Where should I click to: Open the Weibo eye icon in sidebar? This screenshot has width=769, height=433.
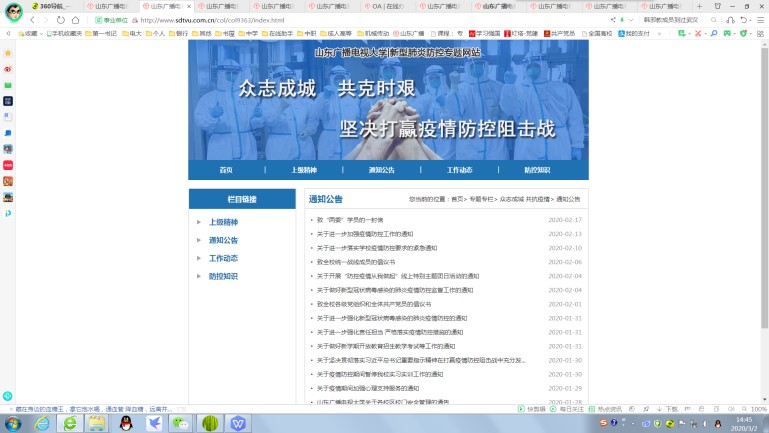8,69
